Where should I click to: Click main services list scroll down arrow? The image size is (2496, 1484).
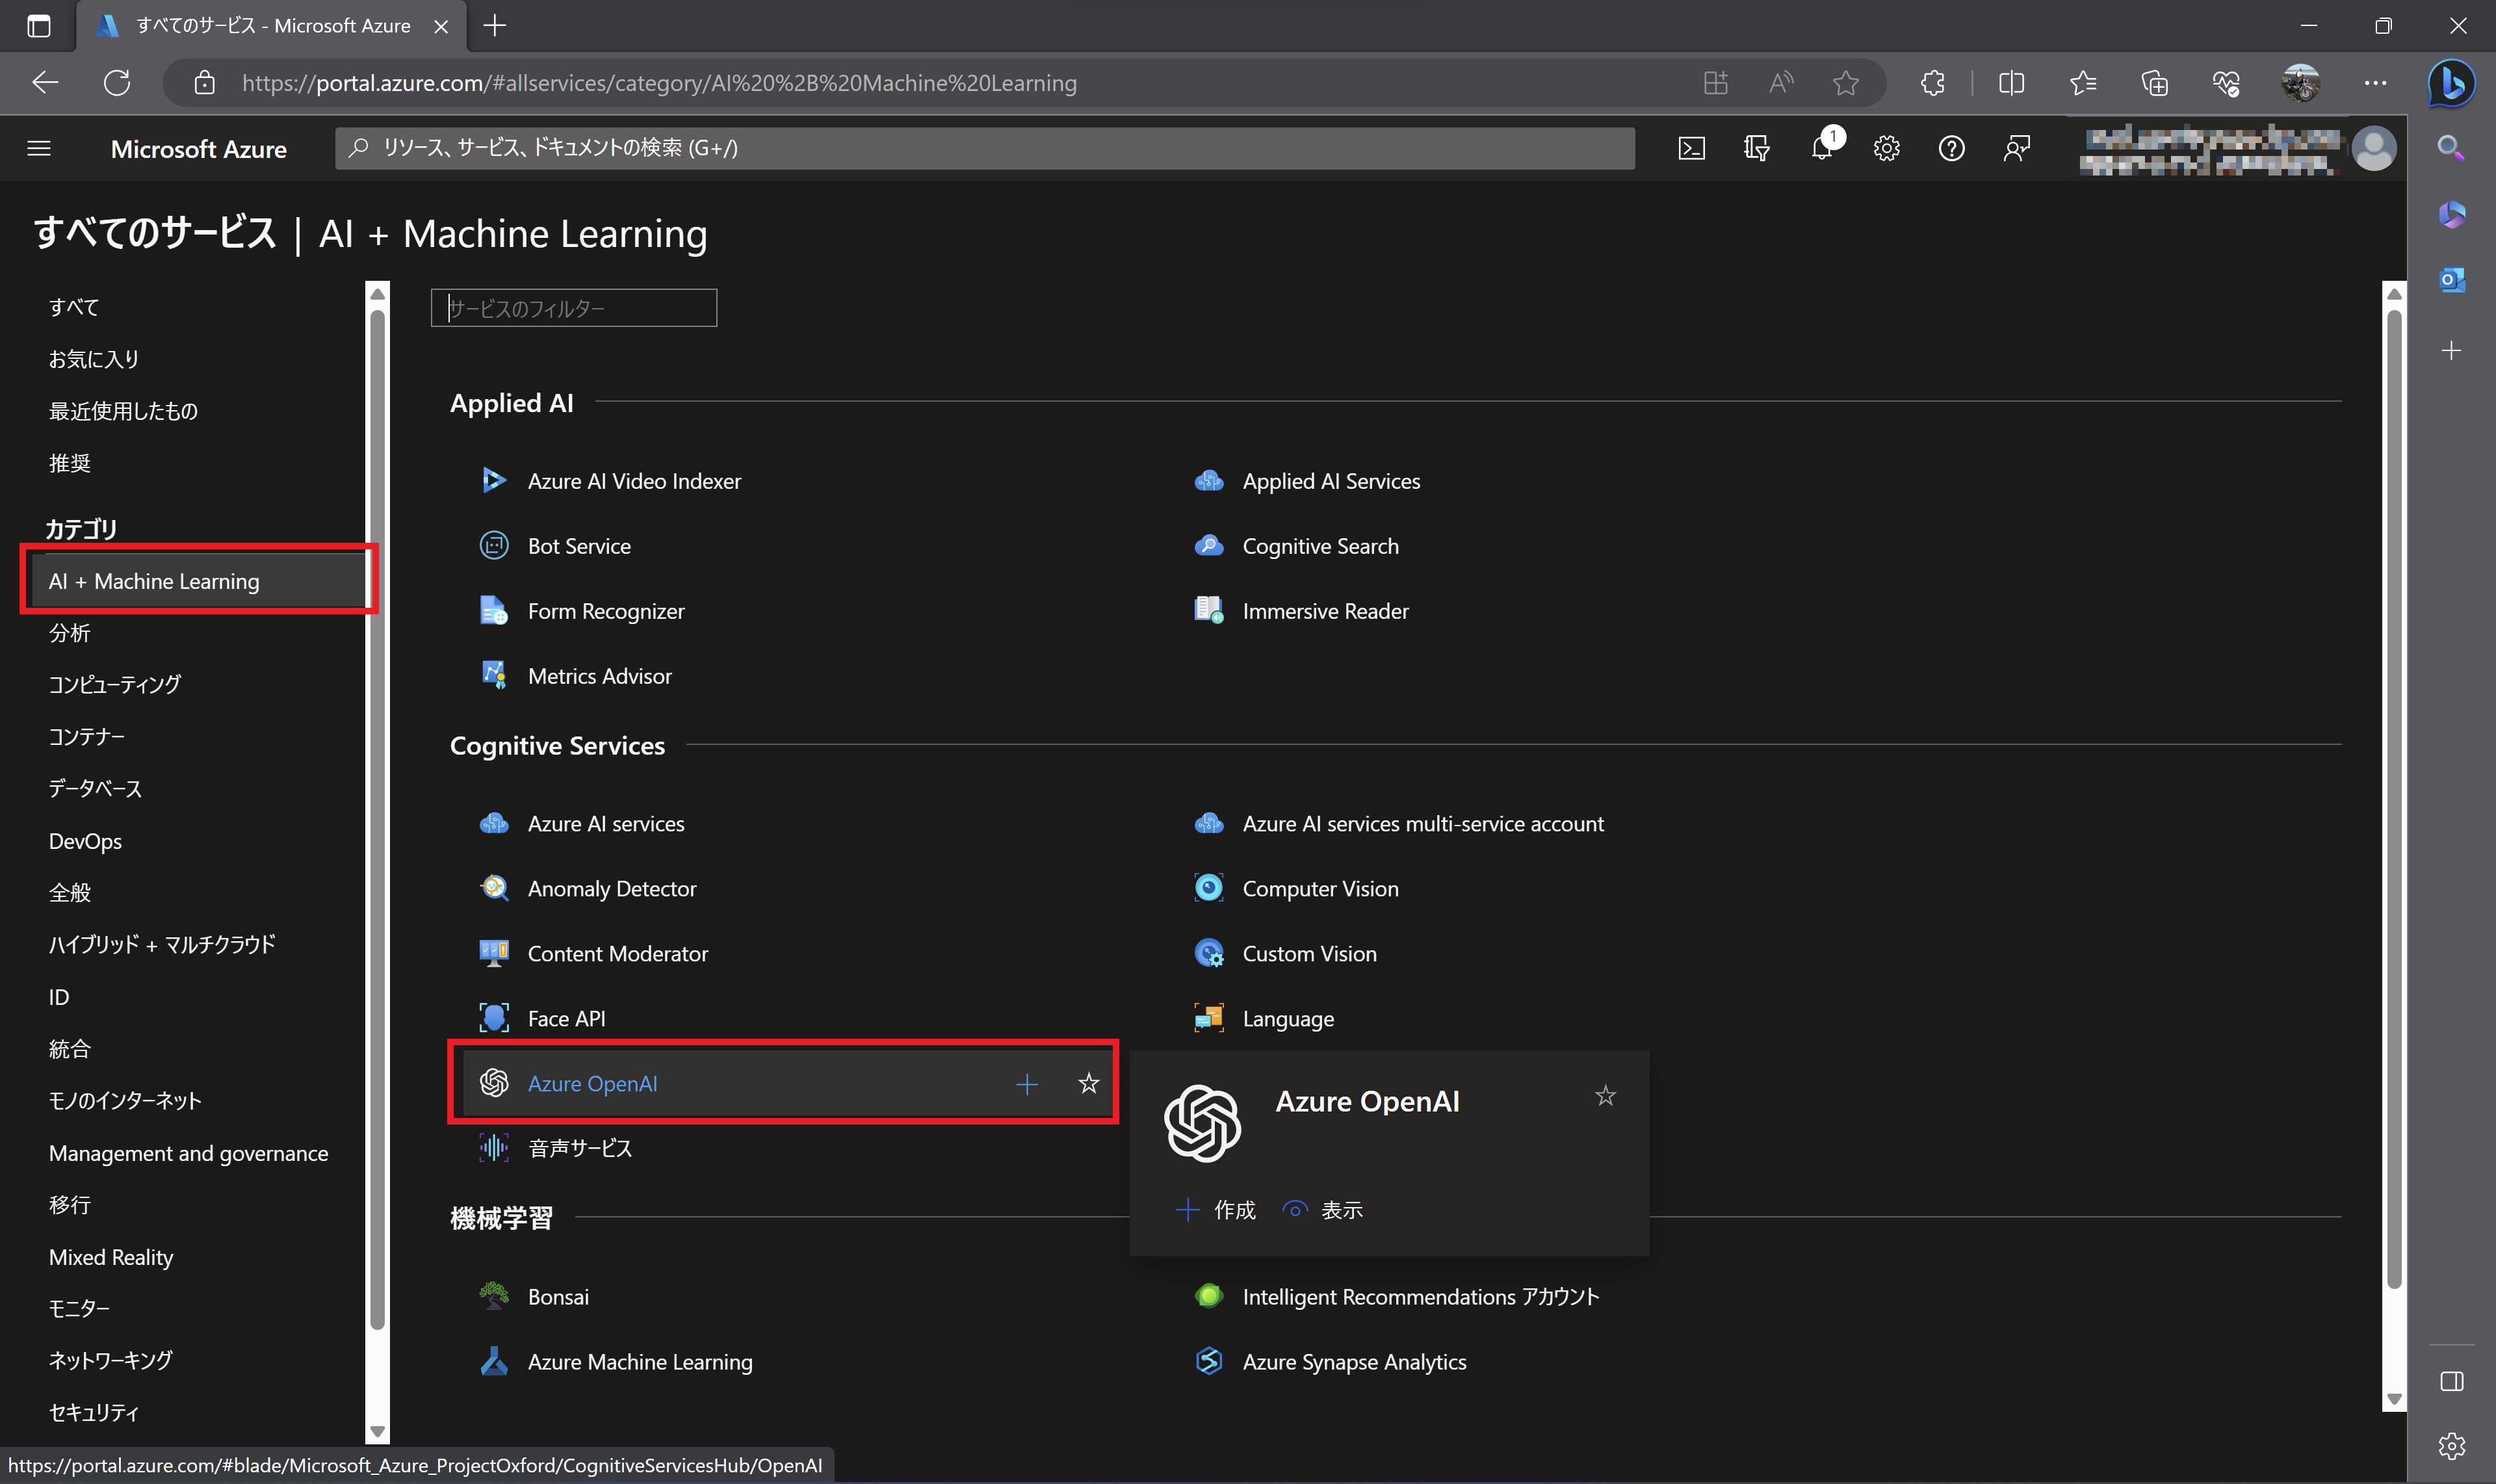coord(2393,1399)
